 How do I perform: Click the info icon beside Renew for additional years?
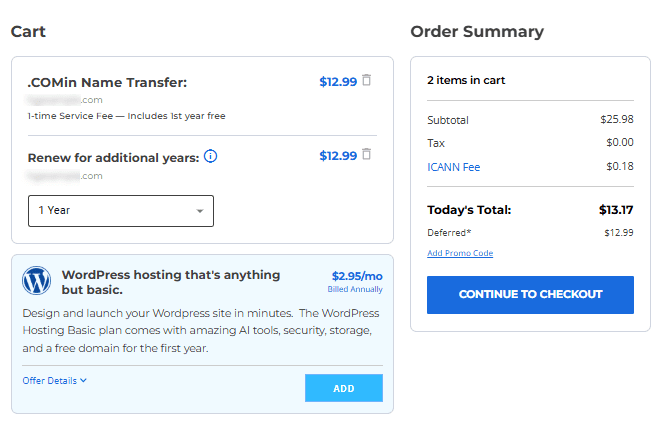(211, 156)
